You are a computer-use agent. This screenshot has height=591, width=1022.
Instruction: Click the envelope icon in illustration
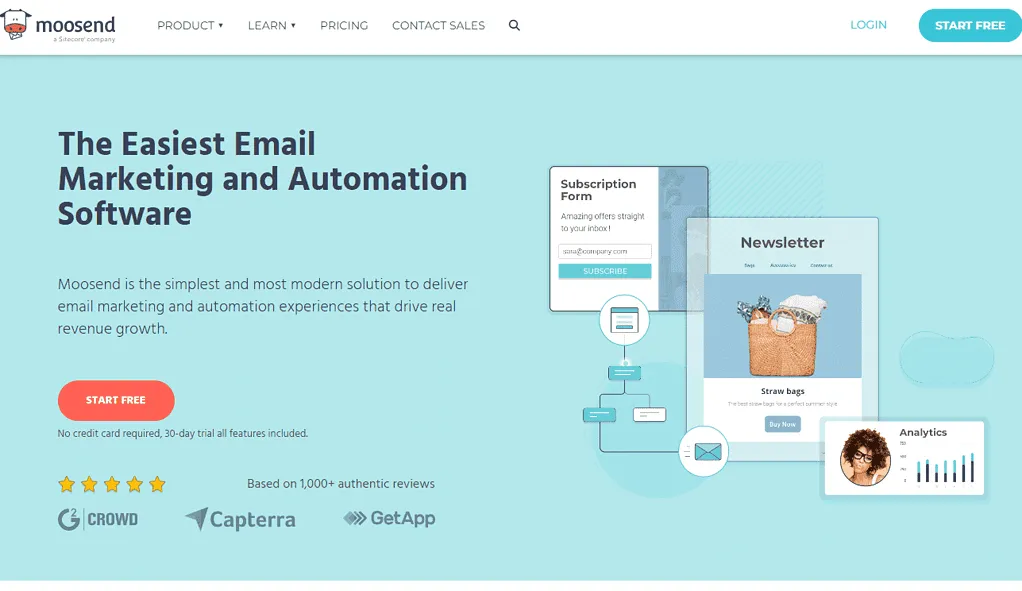click(708, 452)
